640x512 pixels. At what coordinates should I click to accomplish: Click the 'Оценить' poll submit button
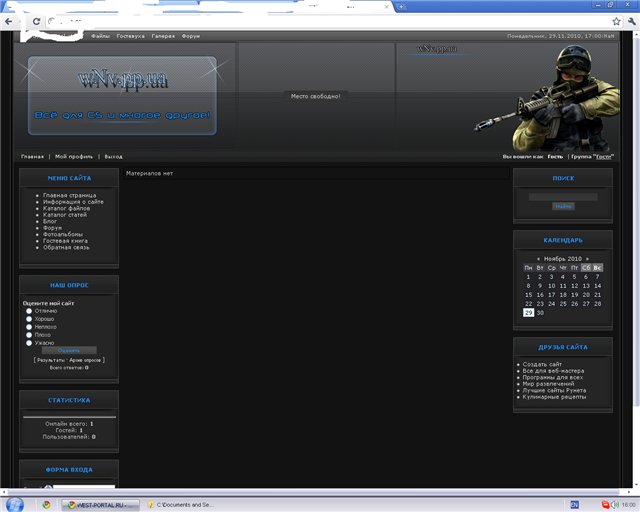pos(68,351)
